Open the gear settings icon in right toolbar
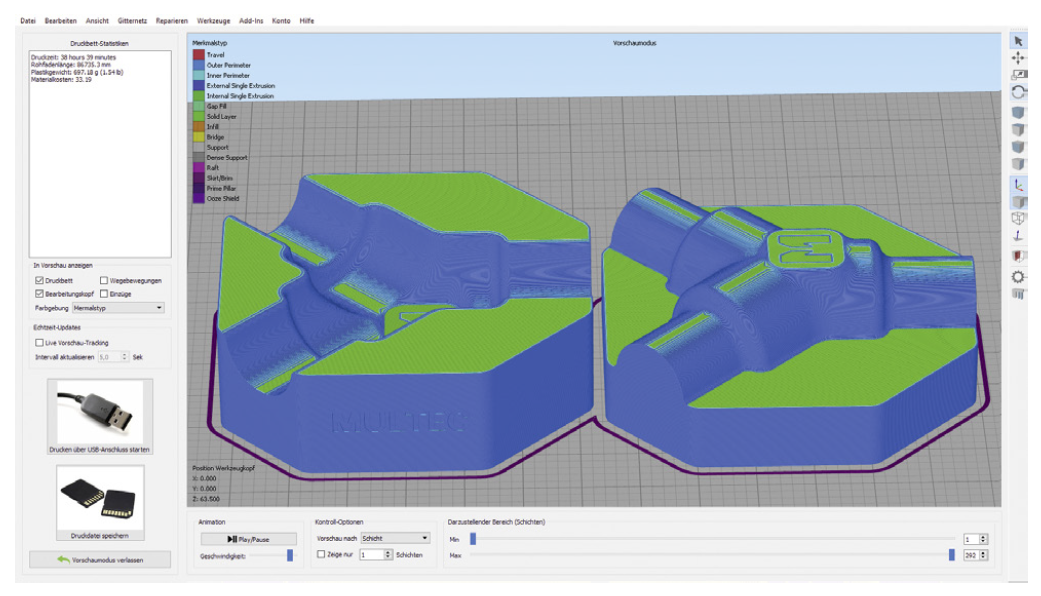The image size is (1041, 596). tap(1018, 276)
